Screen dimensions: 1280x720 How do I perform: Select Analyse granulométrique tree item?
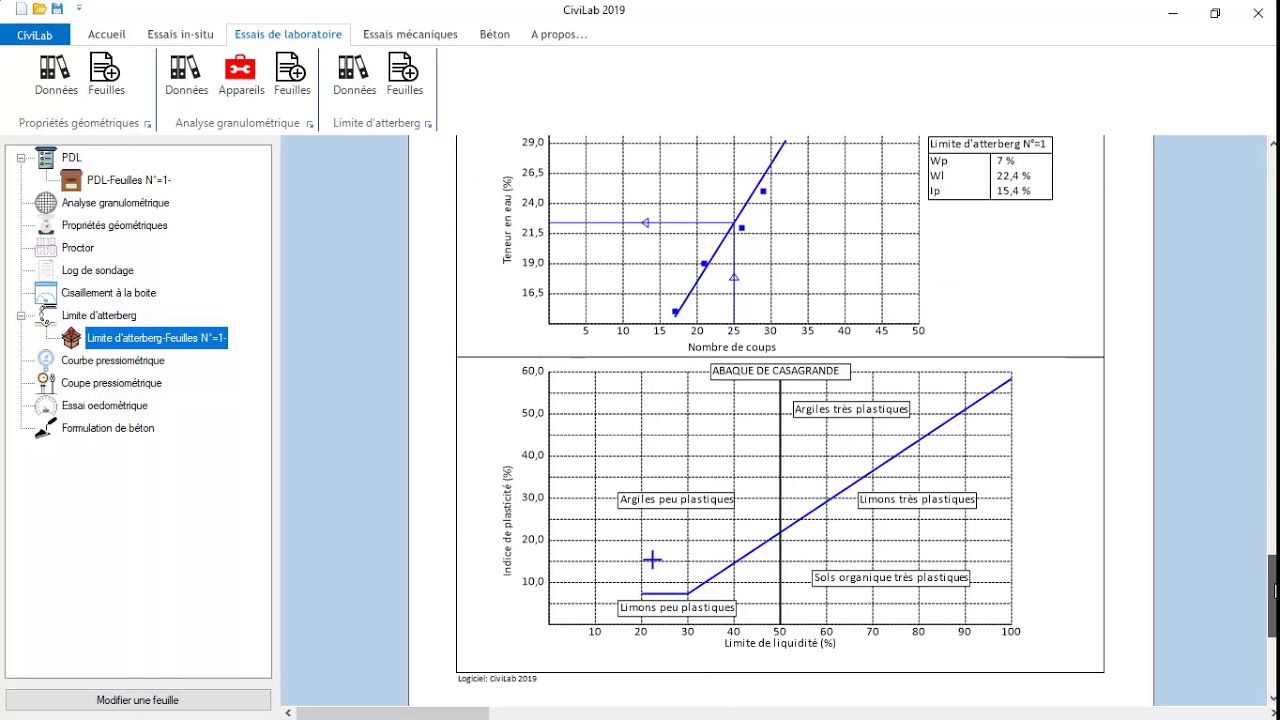[x=115, y=203]
